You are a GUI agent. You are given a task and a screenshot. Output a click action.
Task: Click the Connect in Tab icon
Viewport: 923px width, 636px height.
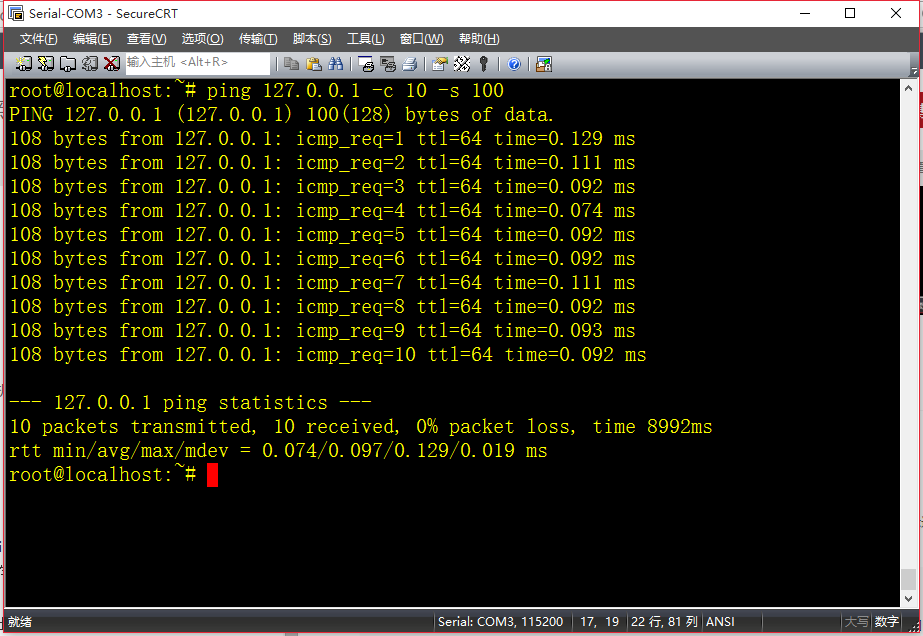pos(68,64)
